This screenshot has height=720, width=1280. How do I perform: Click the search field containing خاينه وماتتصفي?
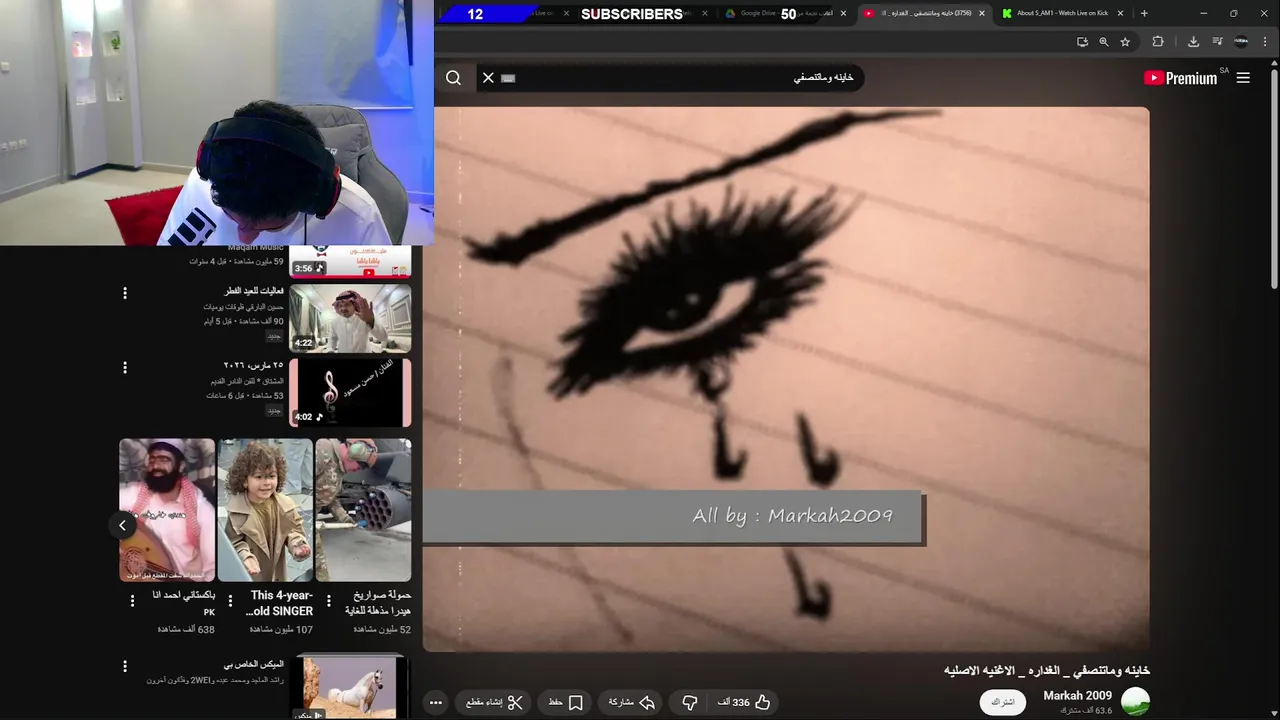coord(670,78)
